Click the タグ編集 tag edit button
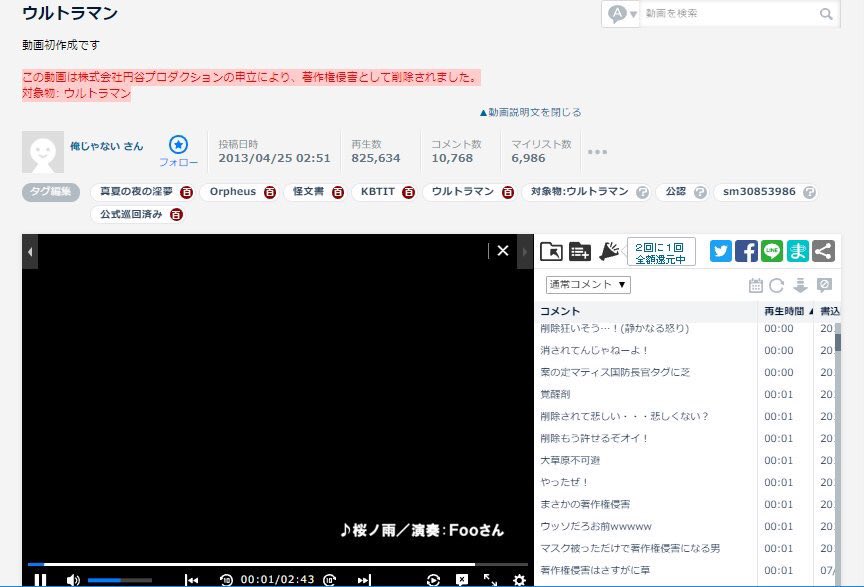Image resolution: width=864 pixels, height=587 pixels. coord(51,192)
